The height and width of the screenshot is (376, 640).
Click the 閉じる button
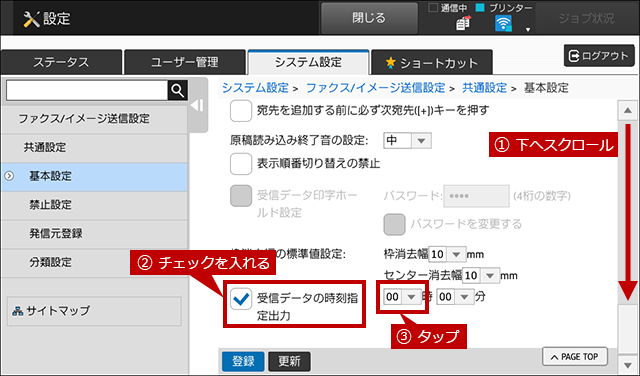click(x=369, y=18)
